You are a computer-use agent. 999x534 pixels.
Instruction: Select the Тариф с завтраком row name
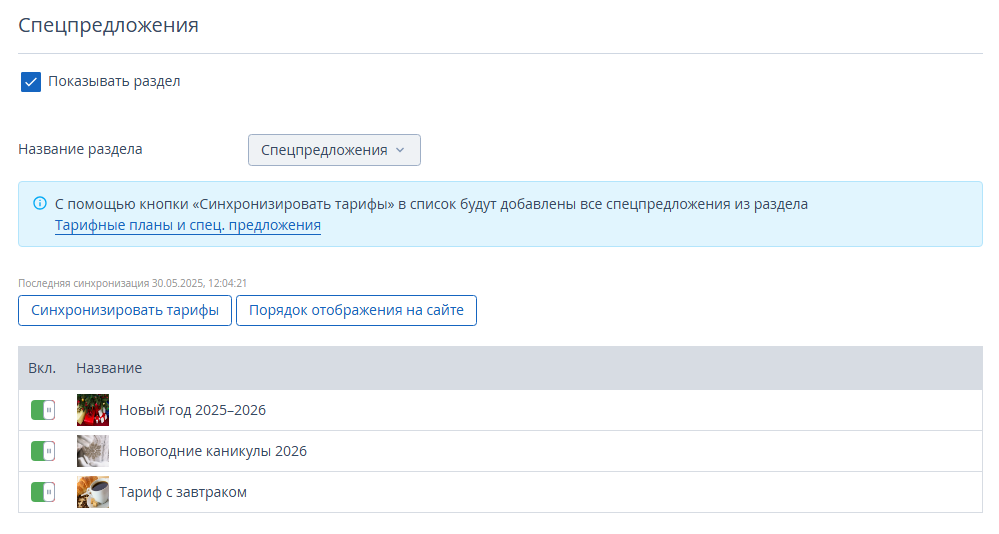183,492
